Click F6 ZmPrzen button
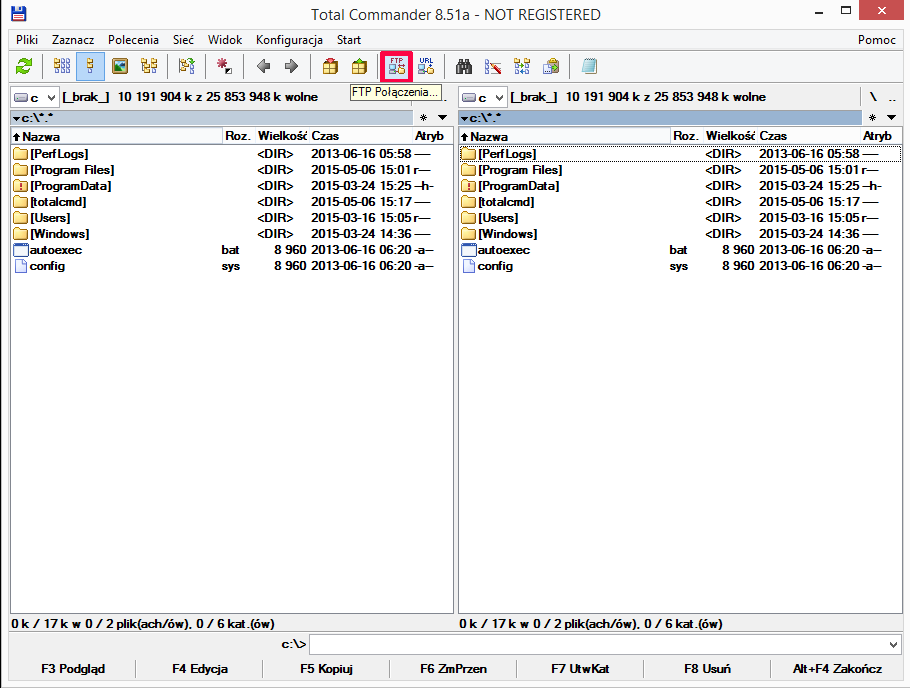The height and width of the screenshot is (688, 910). 453,669
